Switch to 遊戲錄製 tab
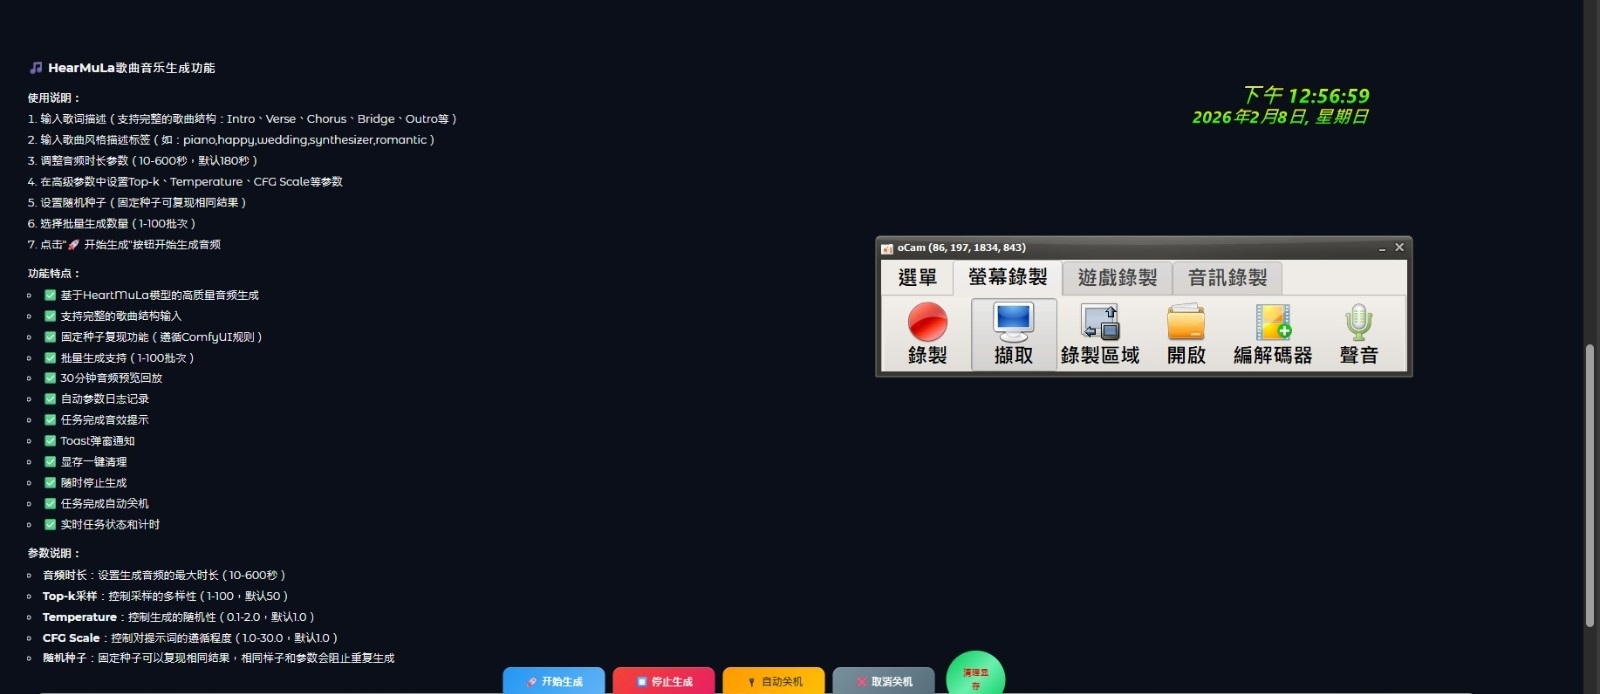Image resolution: width=1600 pixels, height=694 pixels. pos(1117,277)
